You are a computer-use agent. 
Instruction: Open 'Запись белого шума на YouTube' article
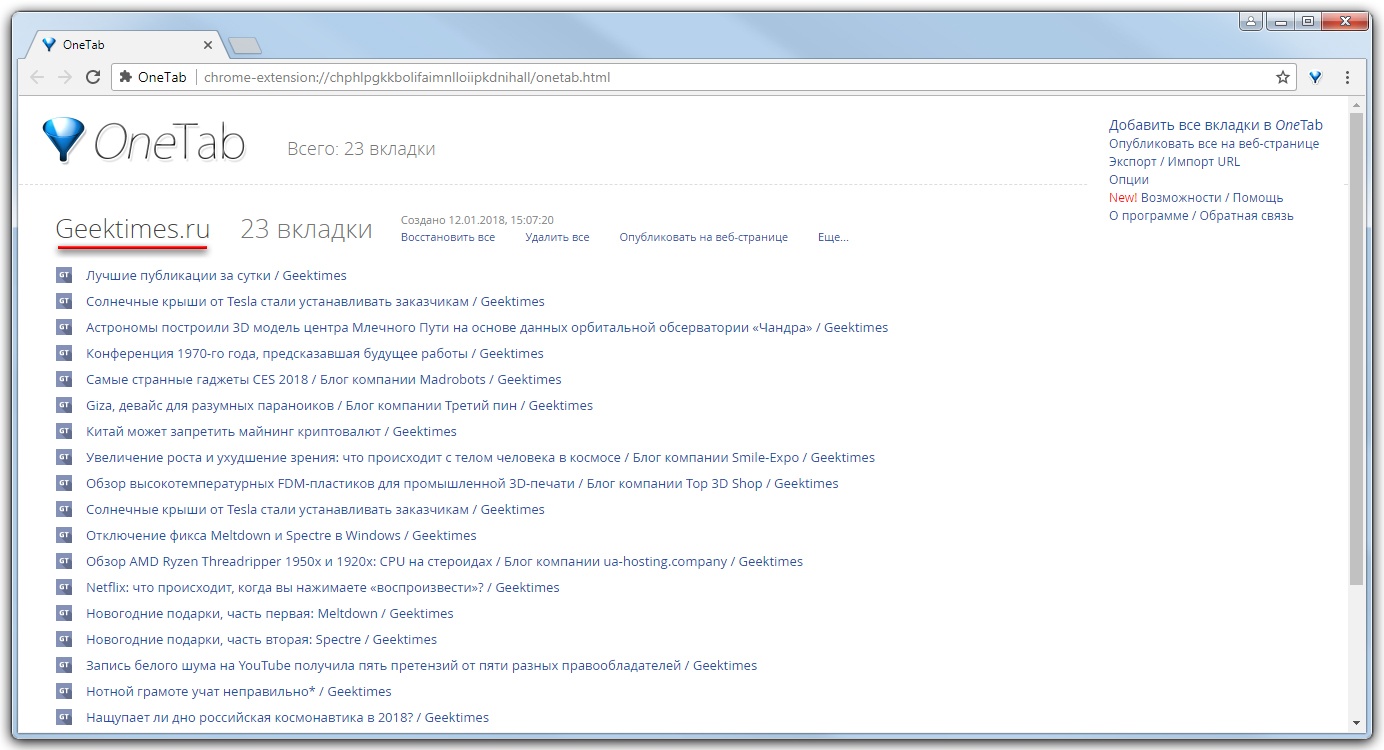coord(421,665)
